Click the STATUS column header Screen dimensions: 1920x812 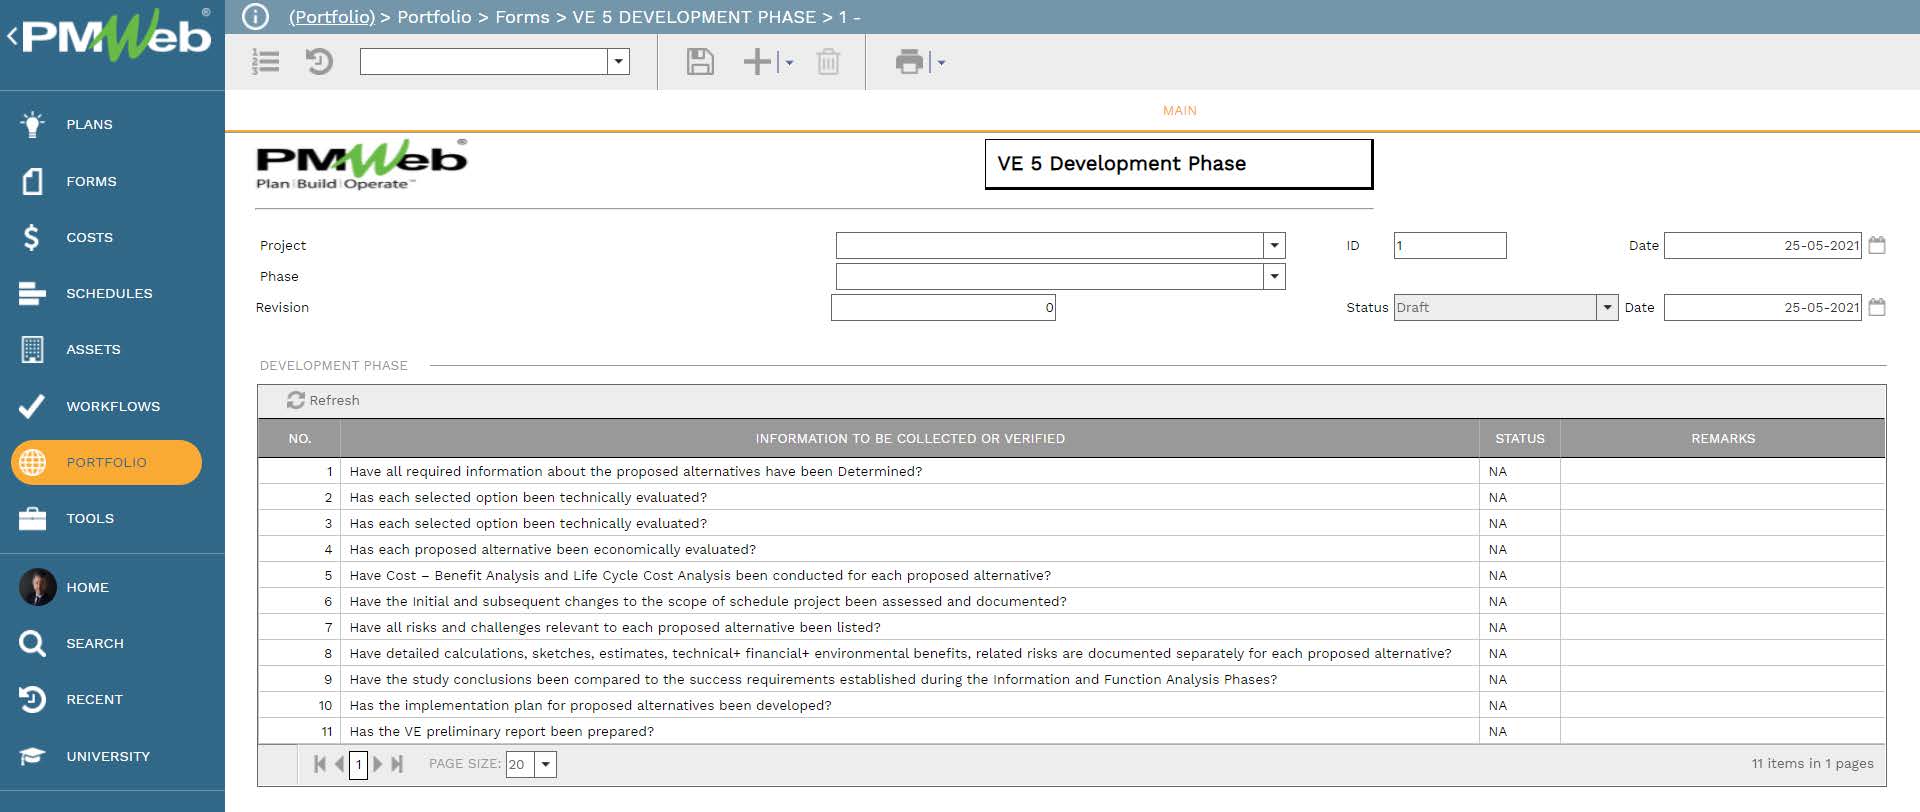(x=1520, y=438)
